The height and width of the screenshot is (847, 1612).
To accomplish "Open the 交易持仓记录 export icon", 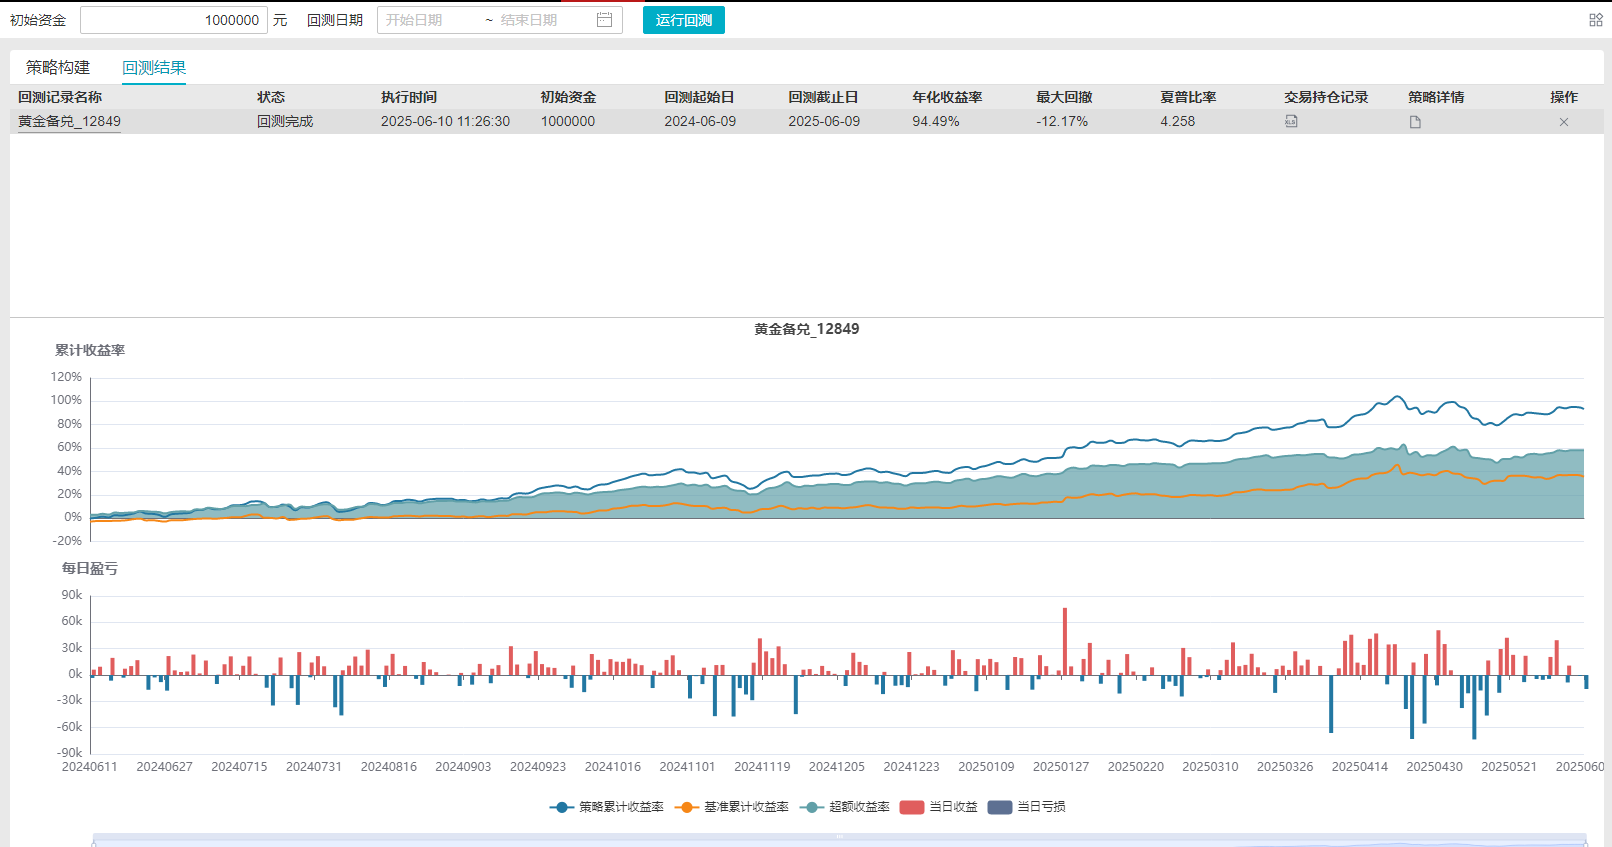I will [x=1291, y=121].
